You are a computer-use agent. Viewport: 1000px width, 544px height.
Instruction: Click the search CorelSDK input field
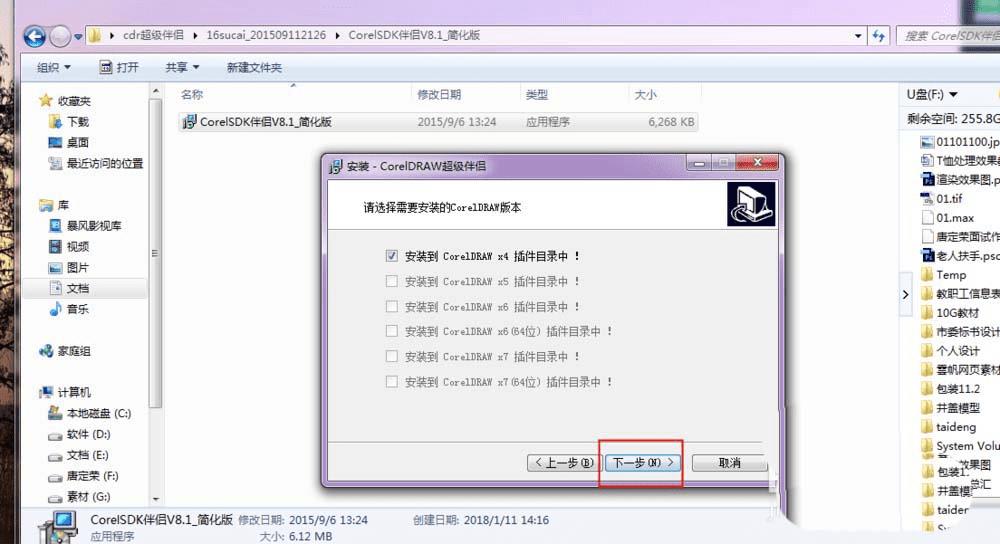tap(948, 36)
